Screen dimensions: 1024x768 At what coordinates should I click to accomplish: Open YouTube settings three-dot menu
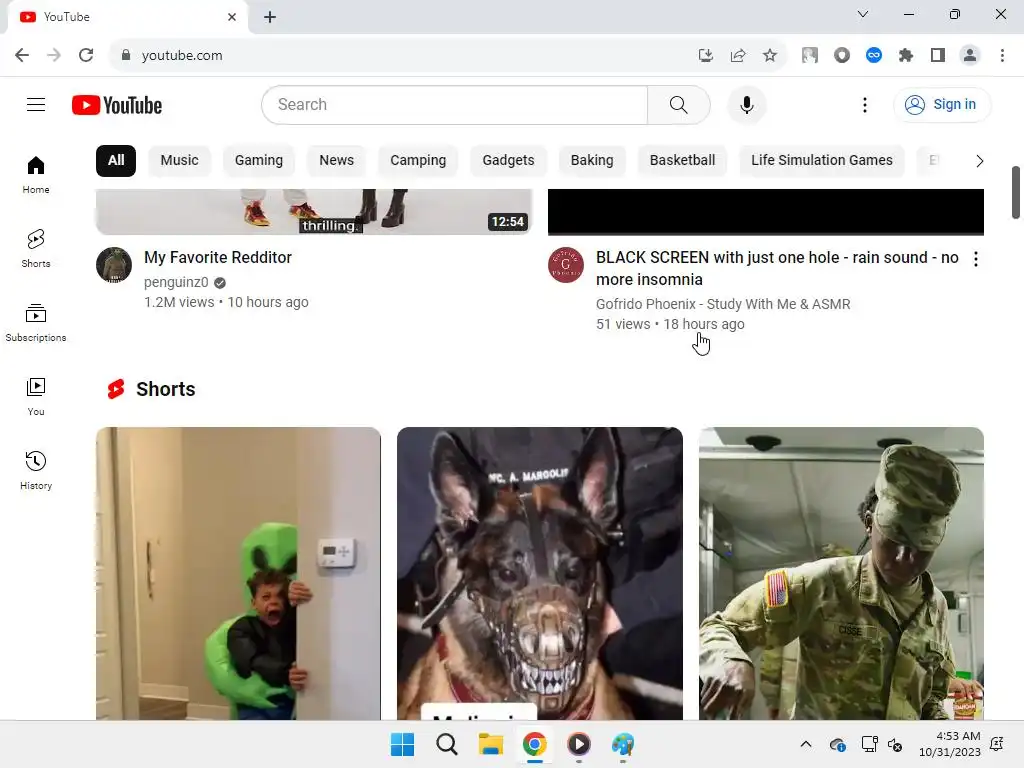865,104
